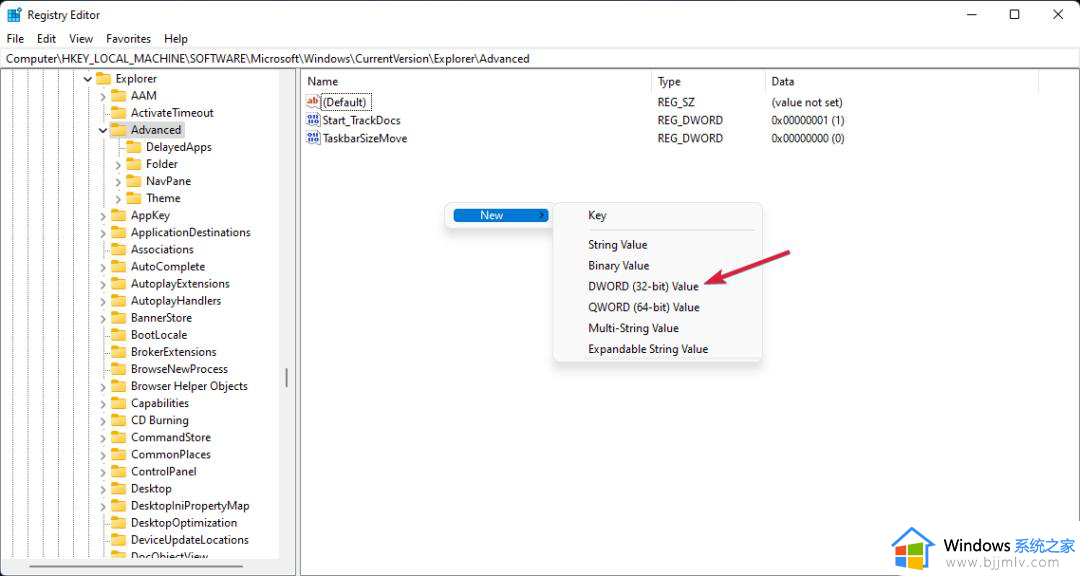This screenshot has height=576, width=1080.
Task: Click the Explorer folder icon
Action: pyautogui.click(x=103, y=79)
